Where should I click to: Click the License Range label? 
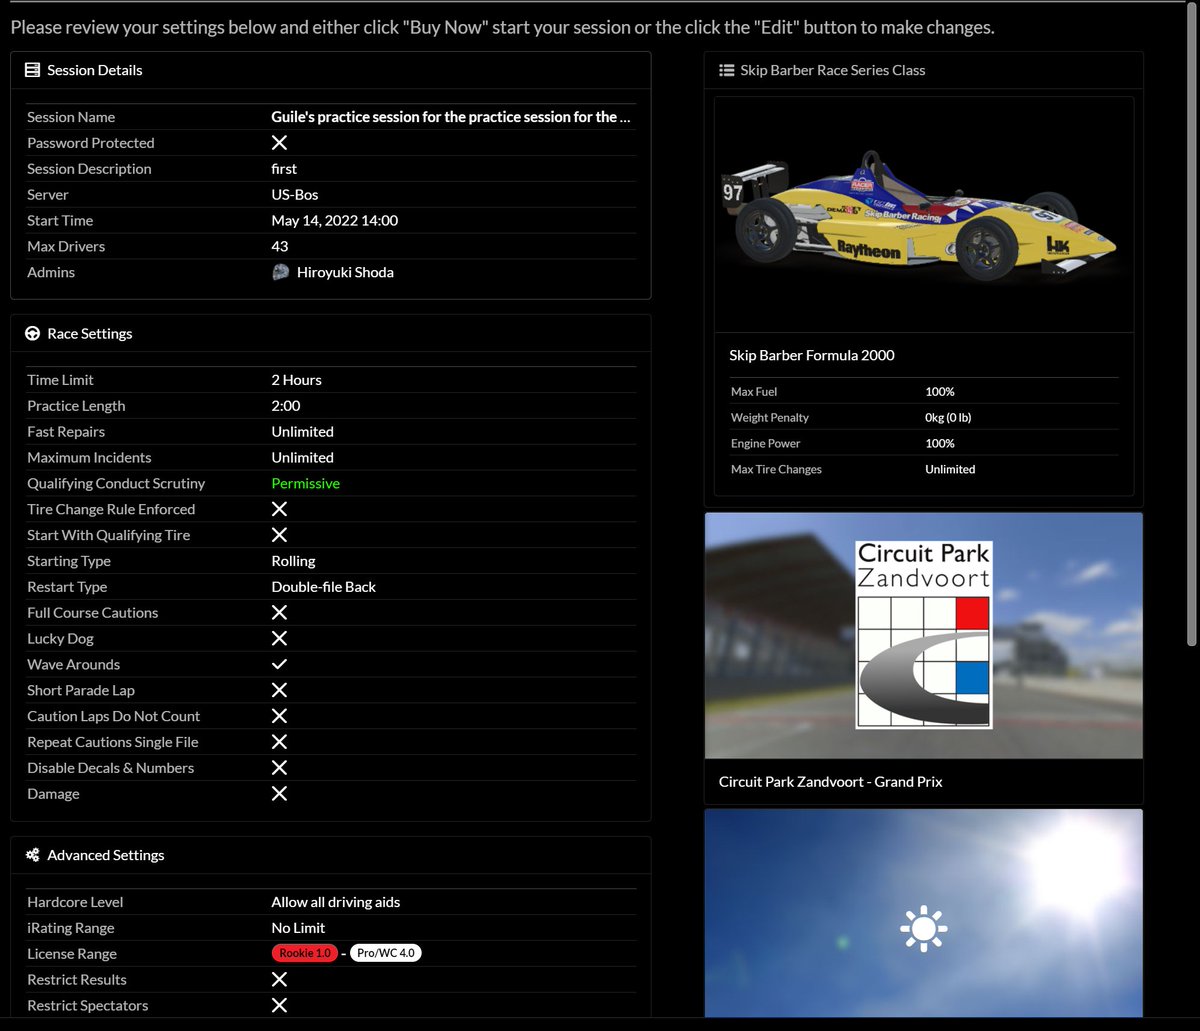point(72,954)
